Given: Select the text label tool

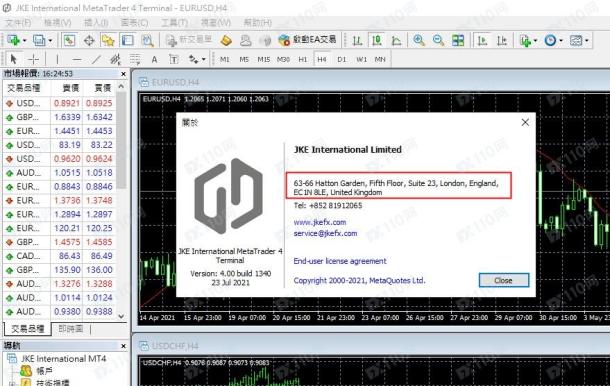Looking at the screenshot, I should [x=174, y=59].
